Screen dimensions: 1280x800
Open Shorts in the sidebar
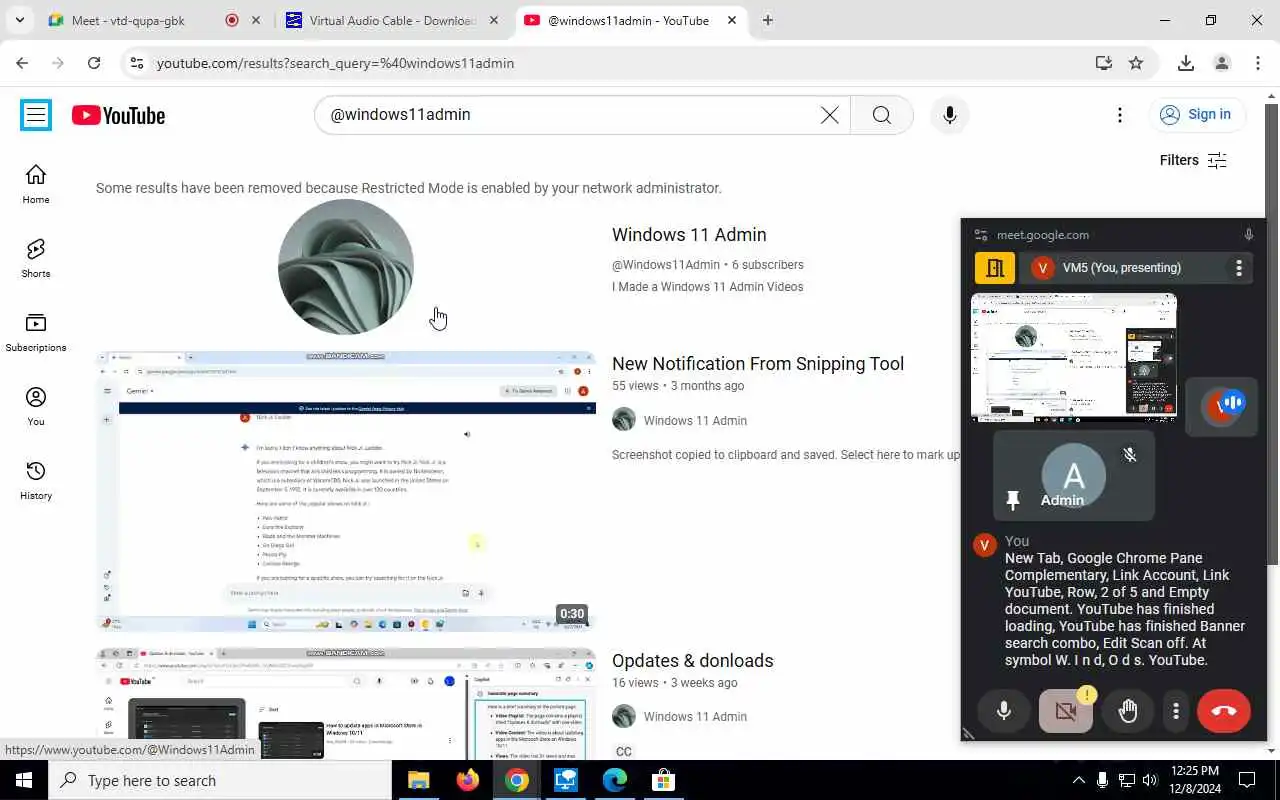[36, 258]
